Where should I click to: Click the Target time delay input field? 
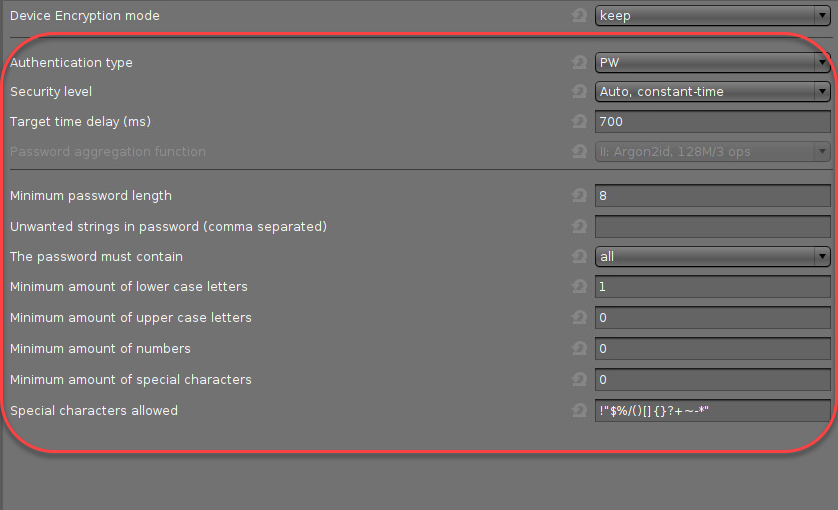[712, 122]
